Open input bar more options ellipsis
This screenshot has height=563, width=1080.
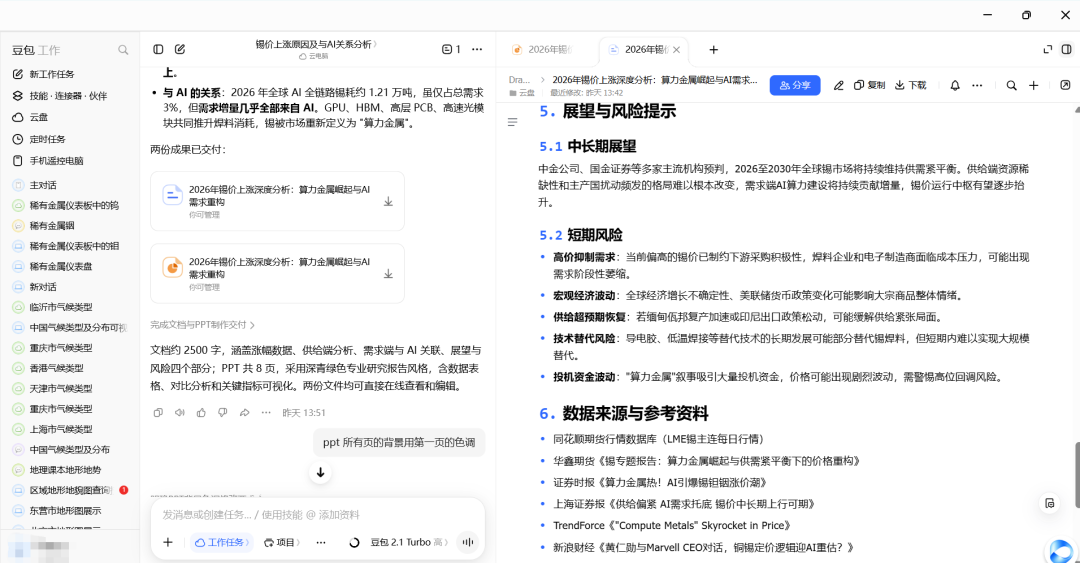[321, 542]
